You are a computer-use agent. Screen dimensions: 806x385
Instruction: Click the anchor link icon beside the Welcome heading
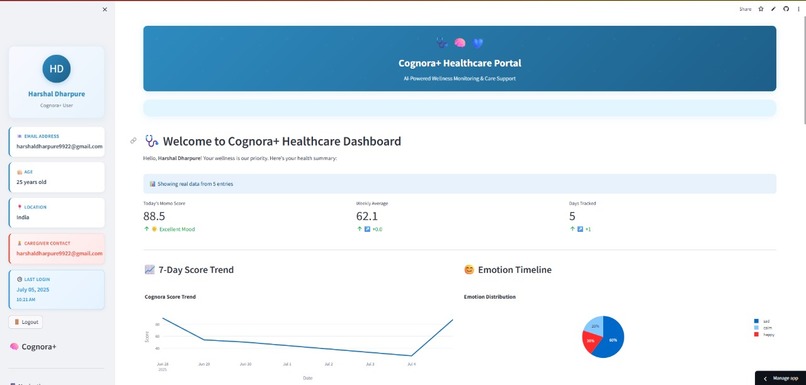click(134, 140)
